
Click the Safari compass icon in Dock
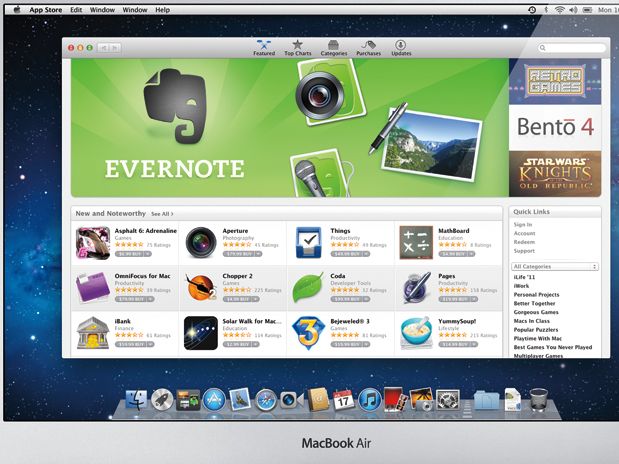coord(265,400)
